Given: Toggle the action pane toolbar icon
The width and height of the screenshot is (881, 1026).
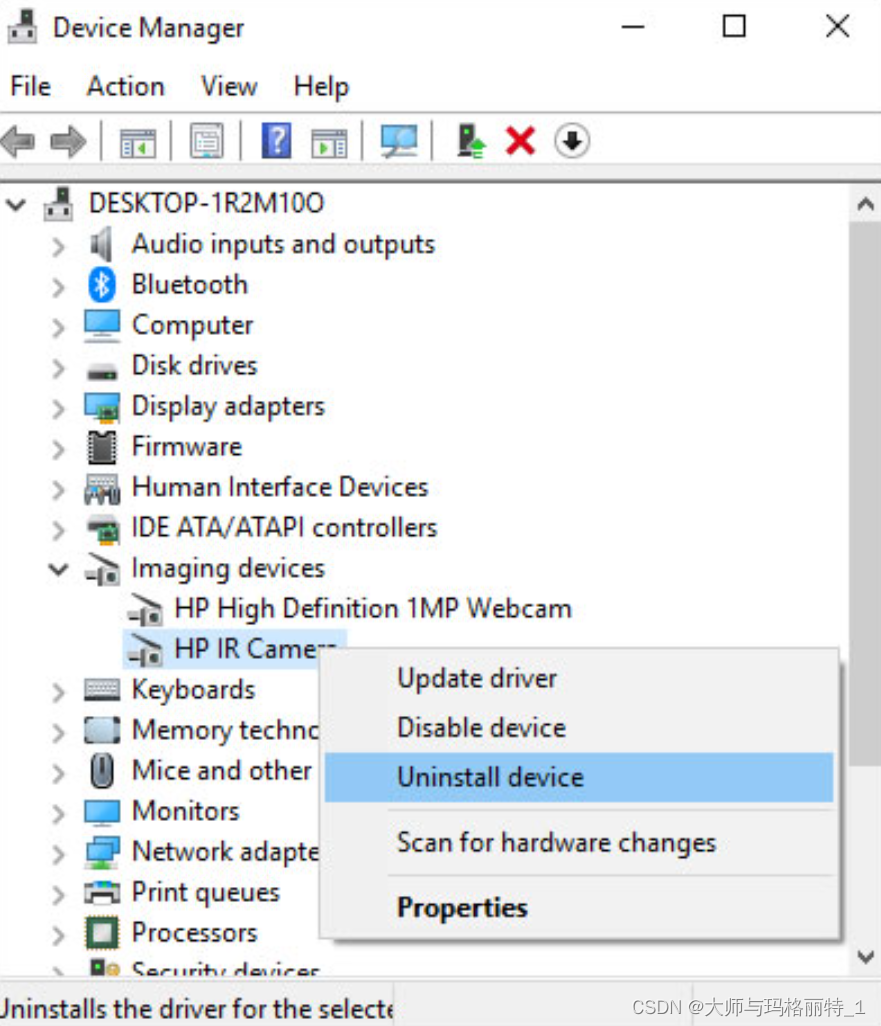Looking at the screenshot, I should [329, 143].
